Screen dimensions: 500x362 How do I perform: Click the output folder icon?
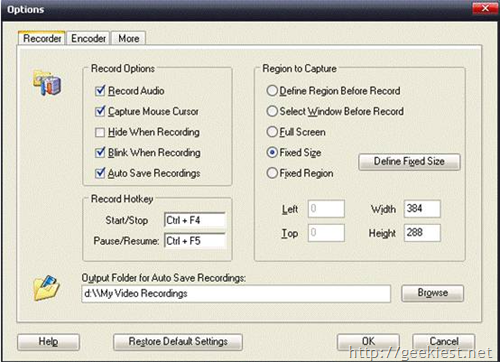click(x=46, y=288)
